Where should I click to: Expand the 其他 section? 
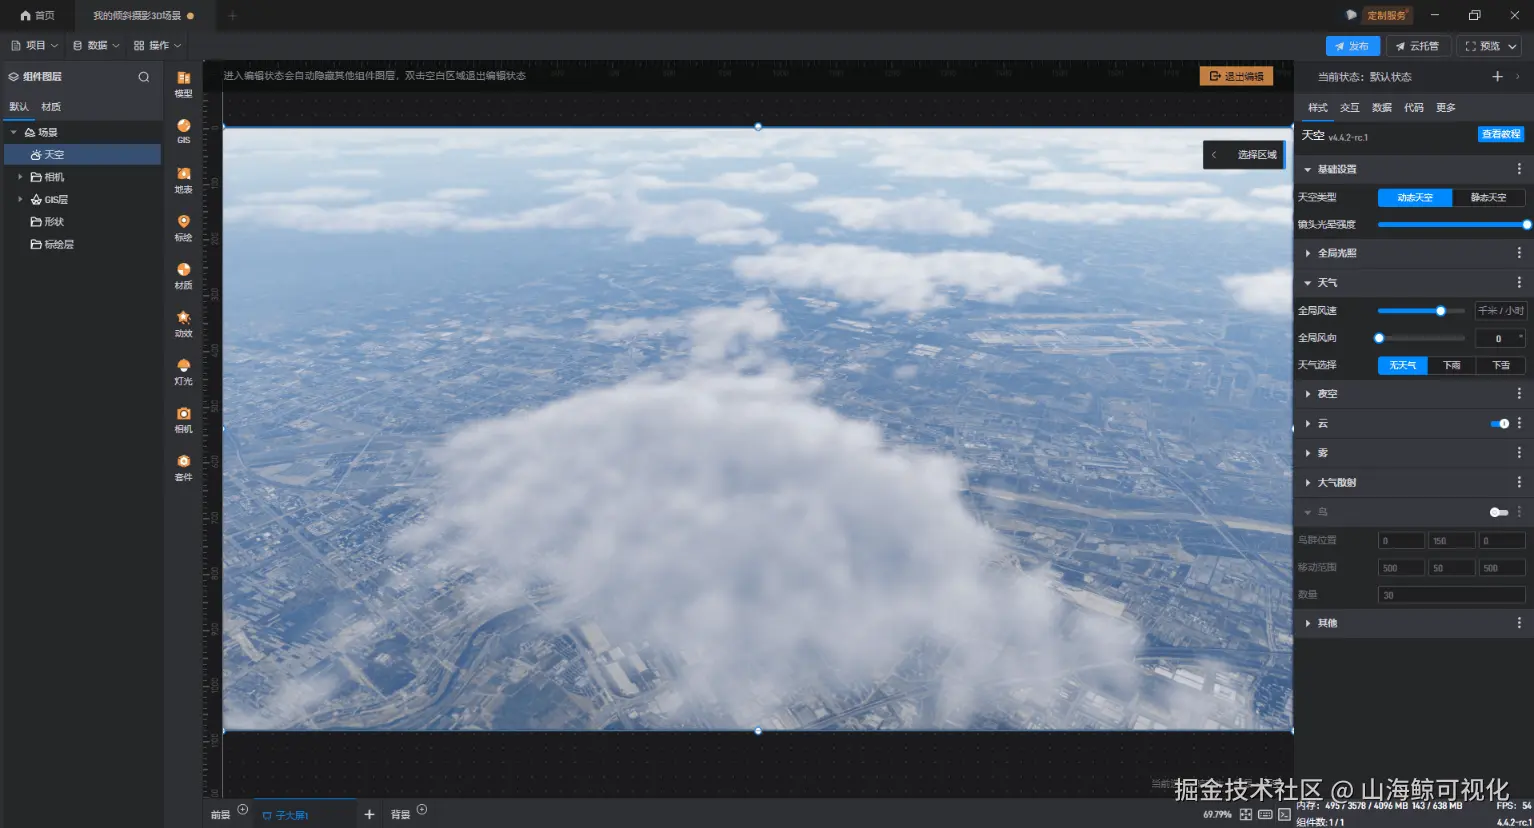(1307, 623)
